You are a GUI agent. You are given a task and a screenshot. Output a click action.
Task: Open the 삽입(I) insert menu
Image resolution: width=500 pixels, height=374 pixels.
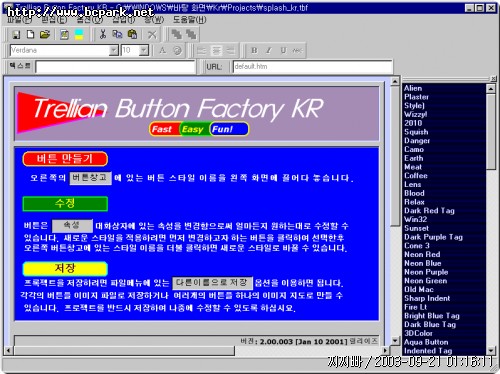(x=124, y=20)
